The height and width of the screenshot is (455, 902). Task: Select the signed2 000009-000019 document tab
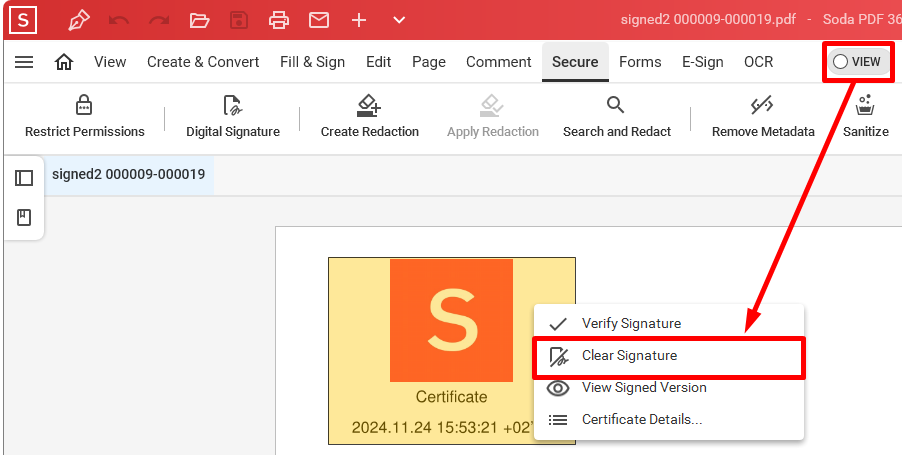tap(129, 175)
